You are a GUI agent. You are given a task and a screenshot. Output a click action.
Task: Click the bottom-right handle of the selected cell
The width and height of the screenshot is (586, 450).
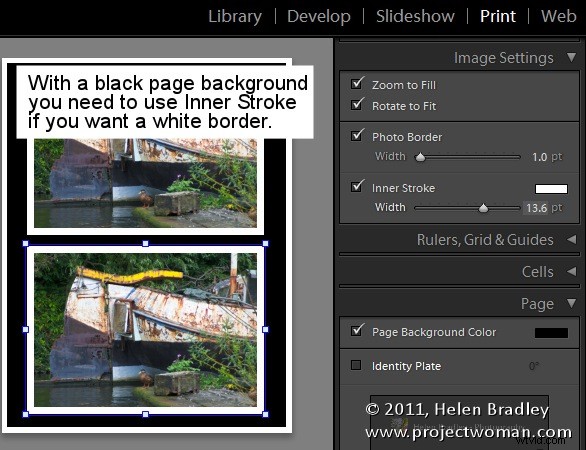(265, 414)
